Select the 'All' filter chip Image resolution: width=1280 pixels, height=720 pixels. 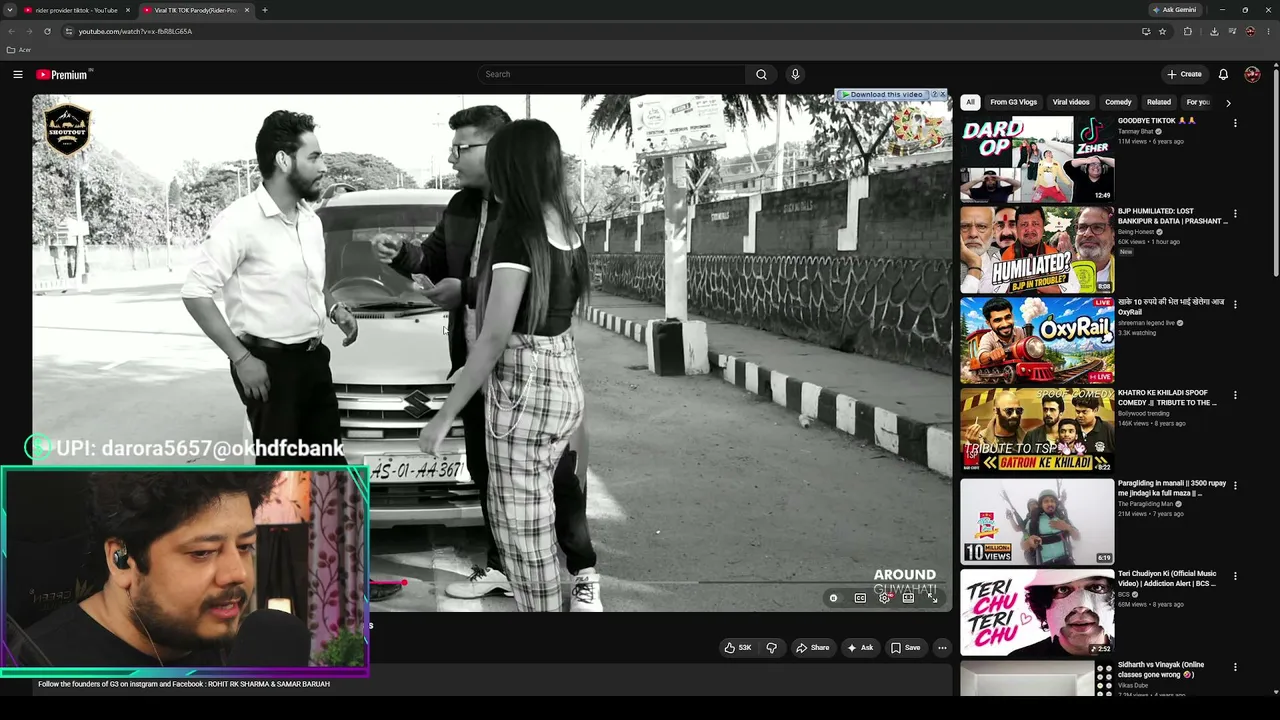(x=970, y=102)
